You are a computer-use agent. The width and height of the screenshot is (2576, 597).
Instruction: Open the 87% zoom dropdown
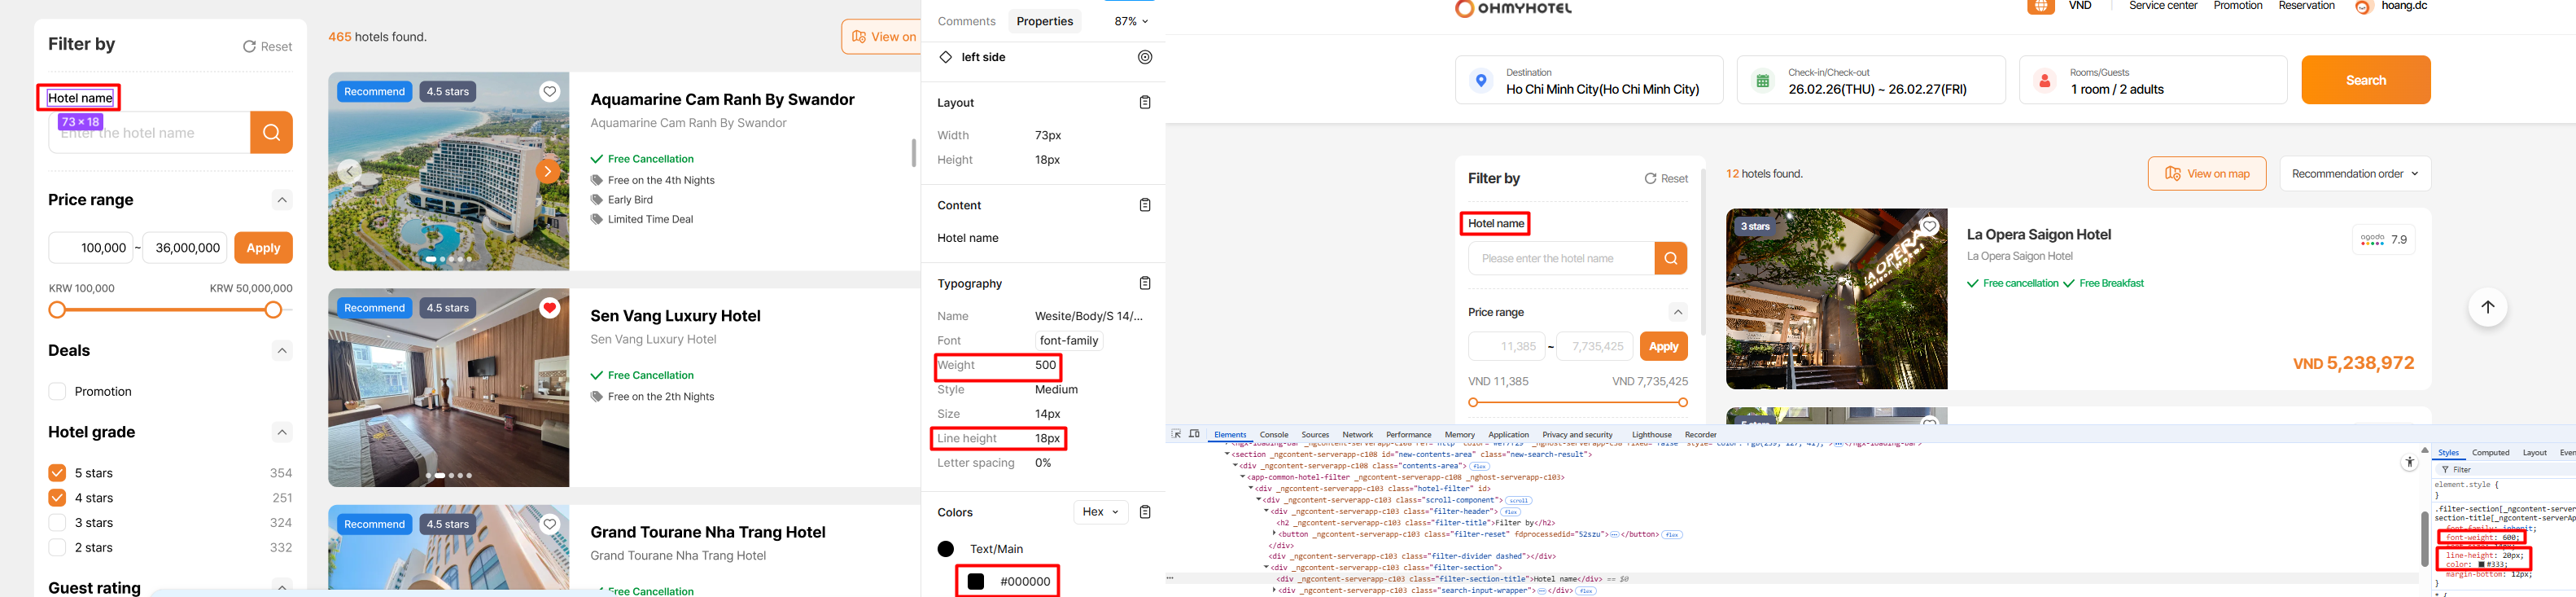click(x=1131, y=21)
